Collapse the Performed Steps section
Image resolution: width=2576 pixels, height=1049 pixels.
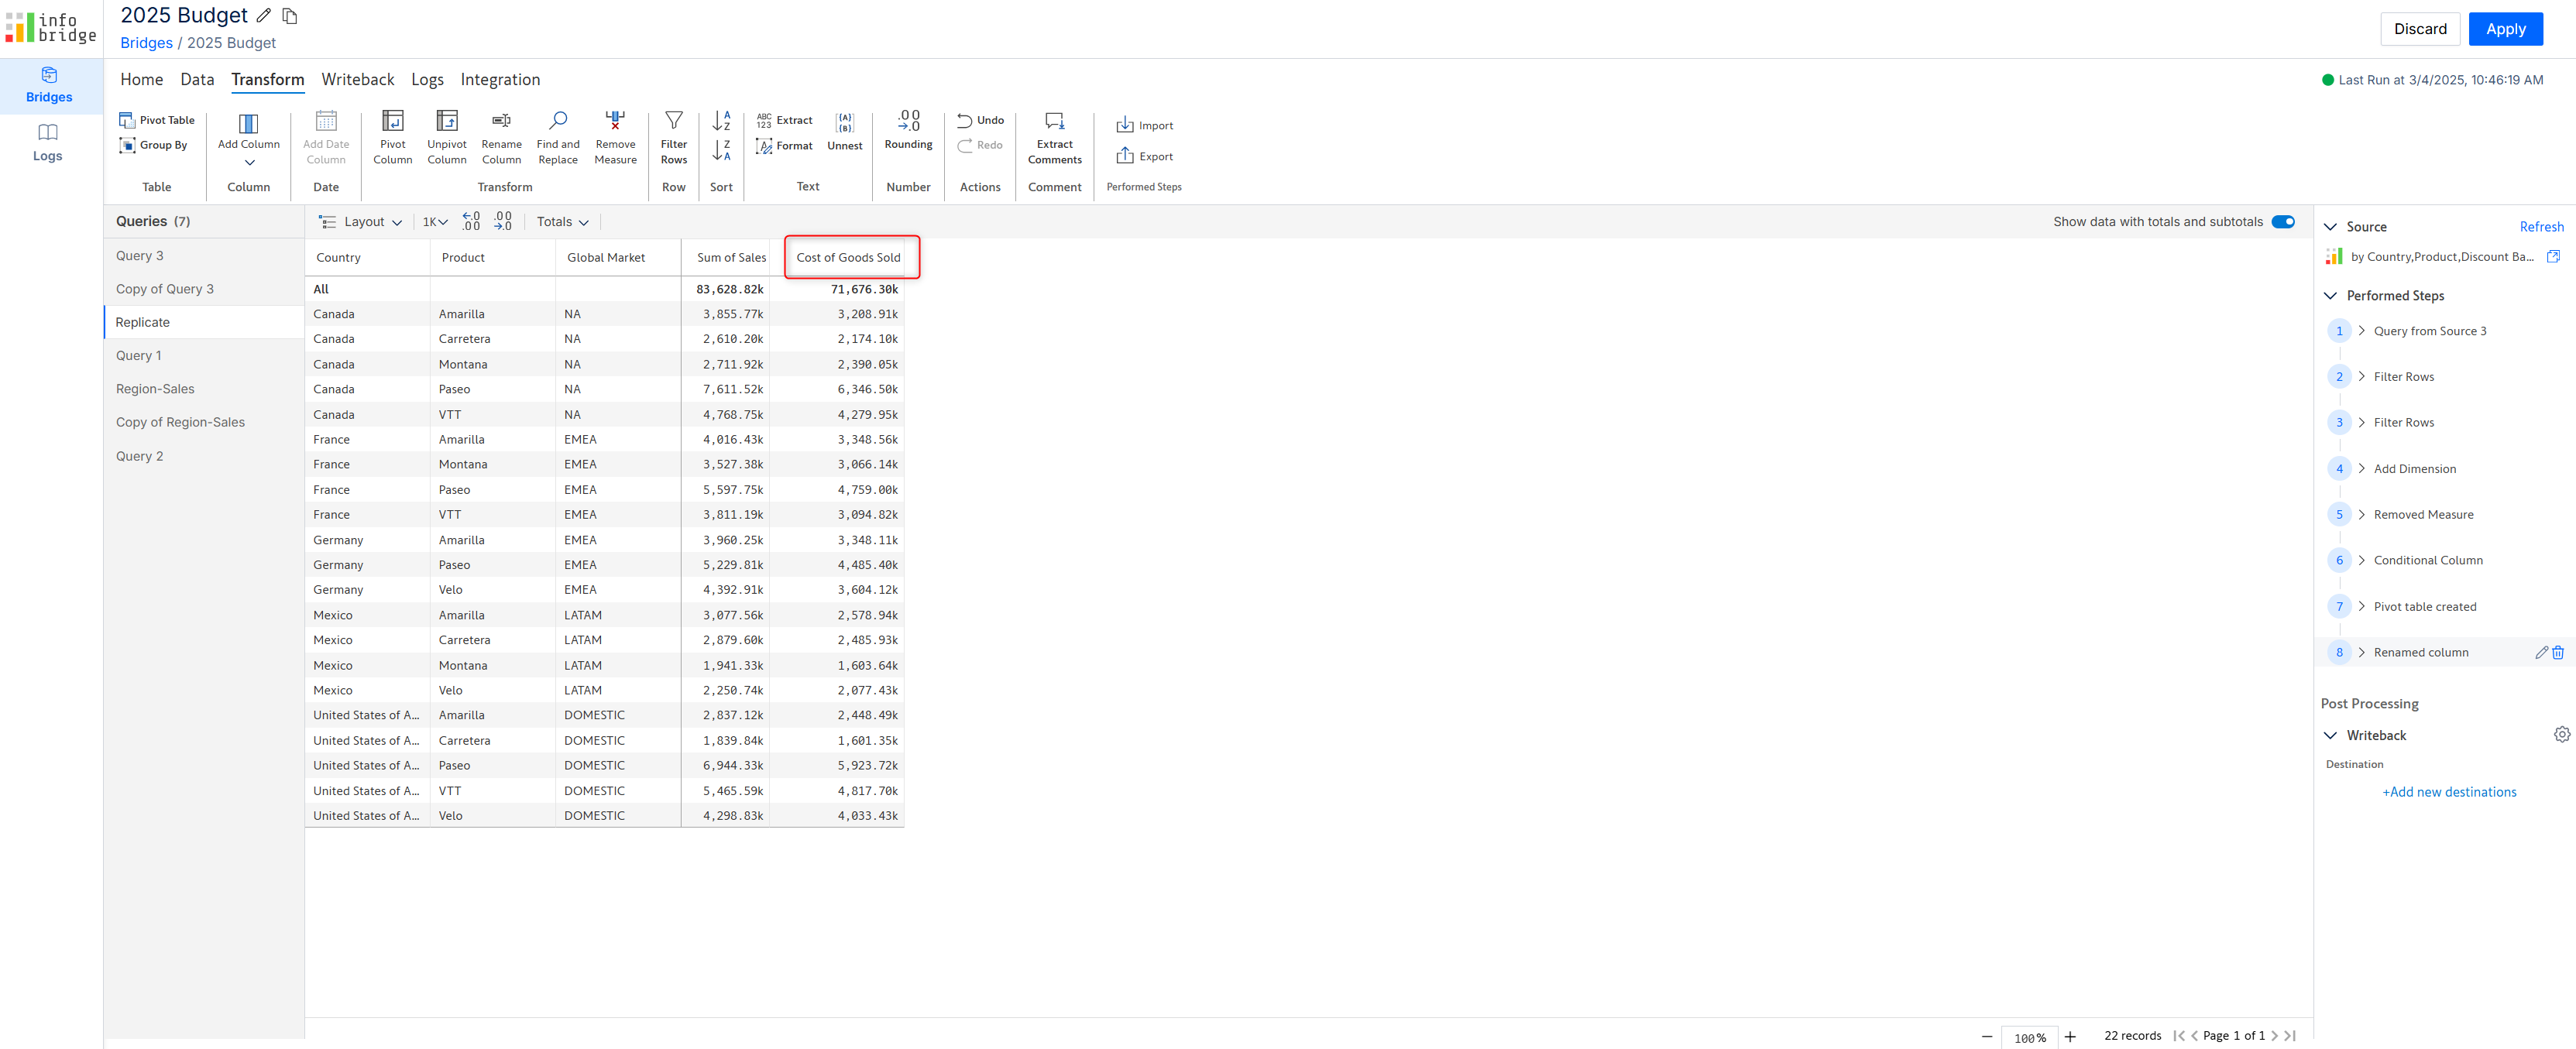(2329, 296)
